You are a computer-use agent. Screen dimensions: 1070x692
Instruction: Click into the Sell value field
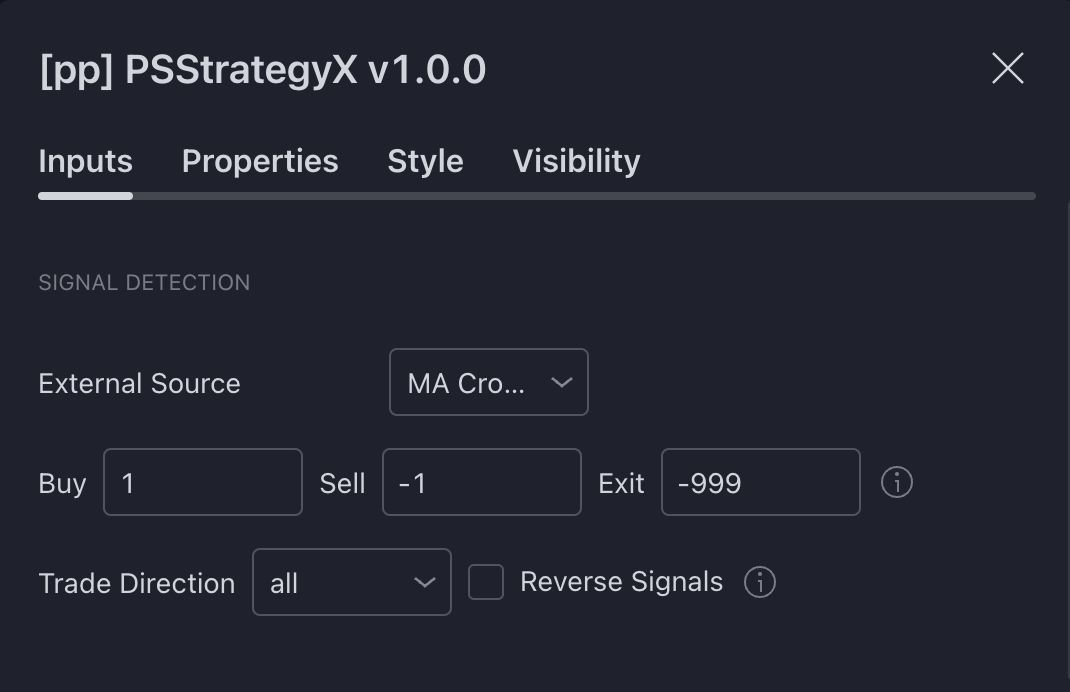(x=482, y=482)
